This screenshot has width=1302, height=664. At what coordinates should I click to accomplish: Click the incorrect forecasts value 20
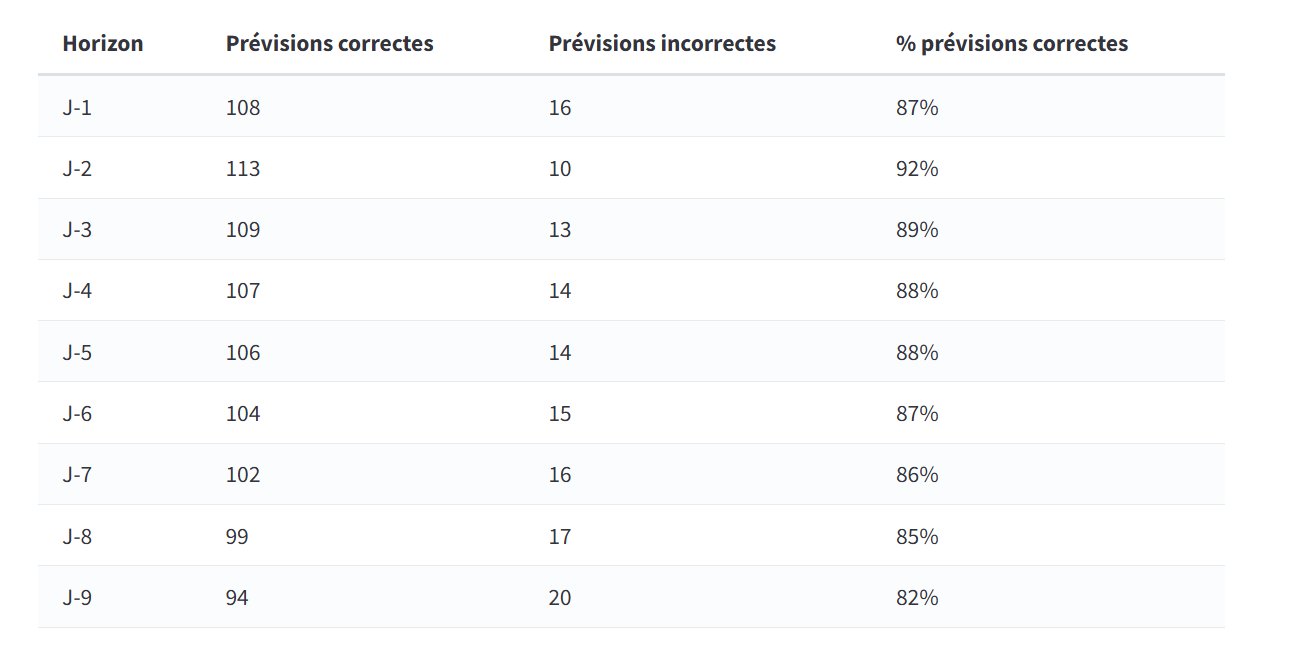(560, 598)
